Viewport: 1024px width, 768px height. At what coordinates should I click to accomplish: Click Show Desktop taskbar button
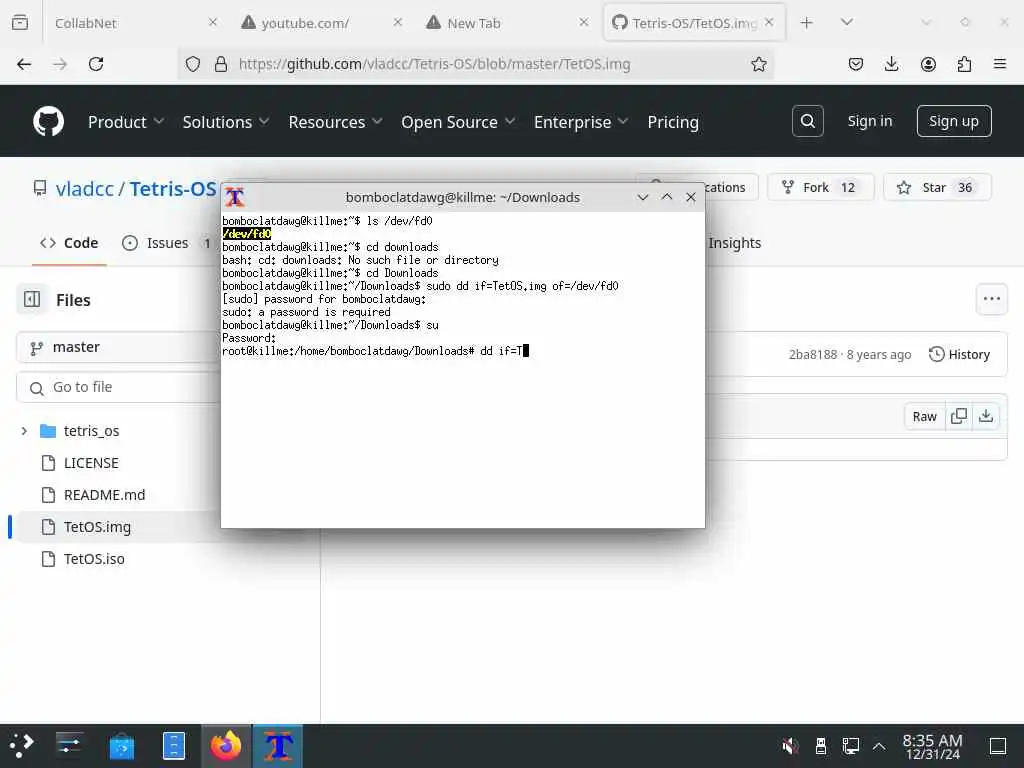[998, 746]
